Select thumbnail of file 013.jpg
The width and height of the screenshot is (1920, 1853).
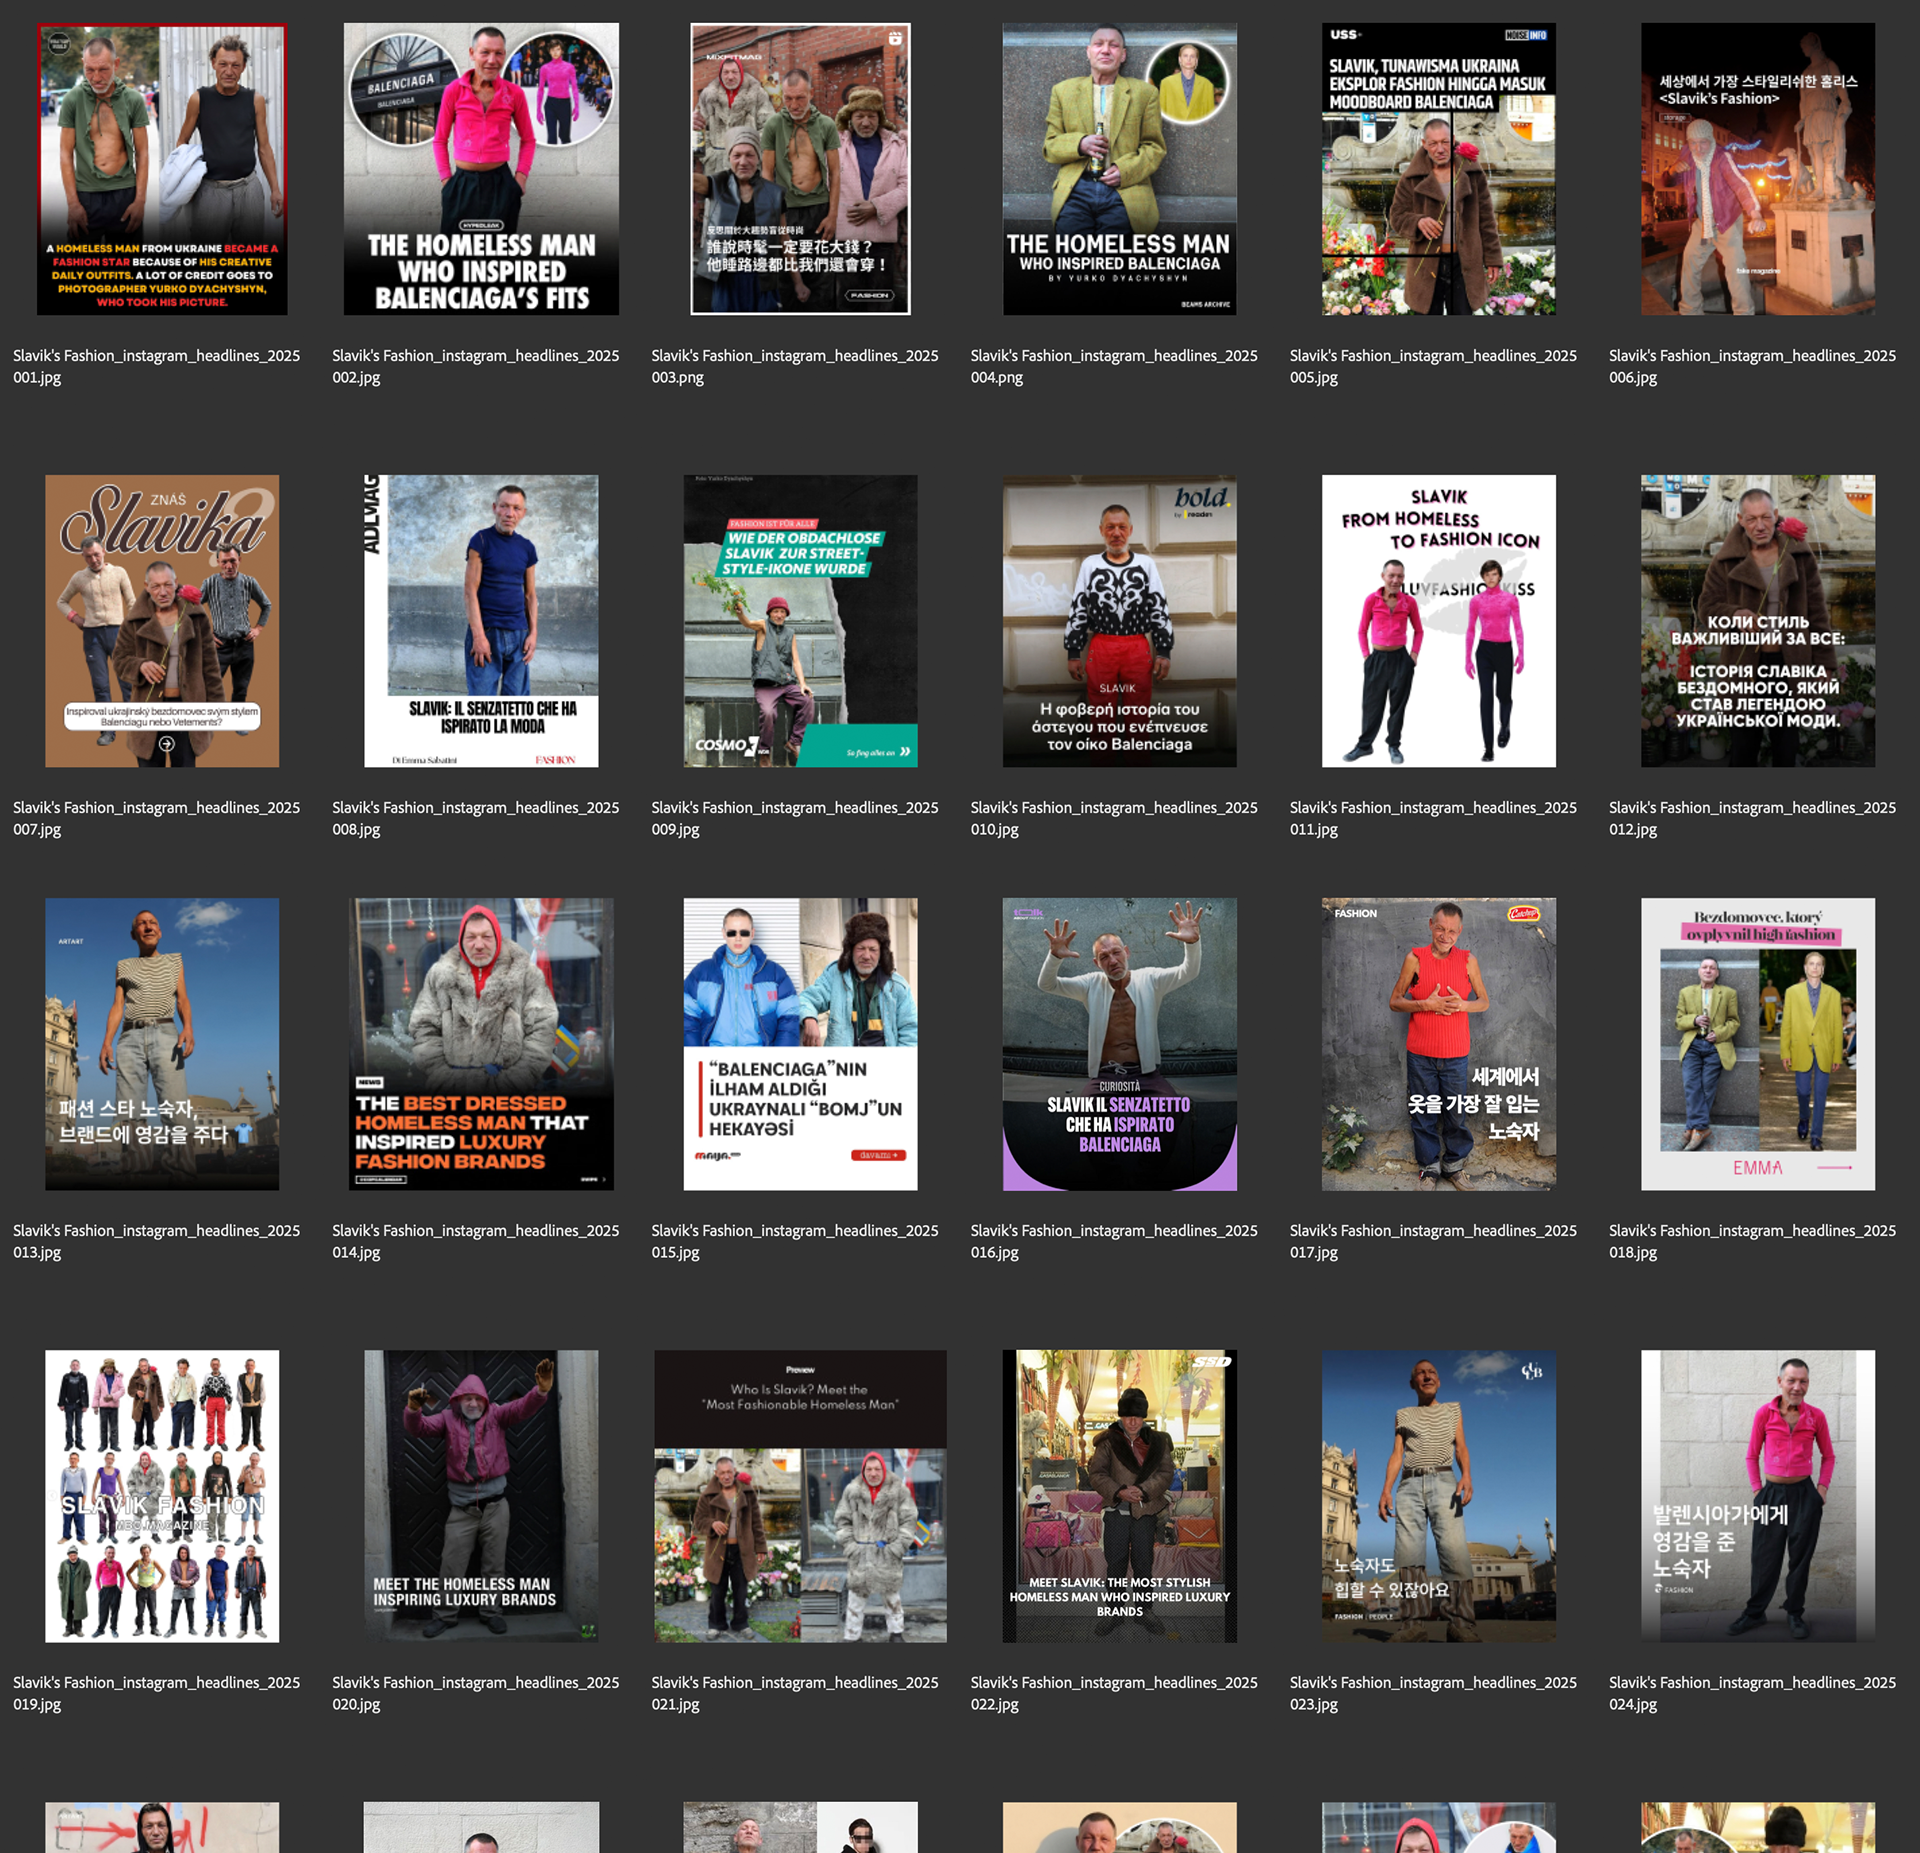162,1044
